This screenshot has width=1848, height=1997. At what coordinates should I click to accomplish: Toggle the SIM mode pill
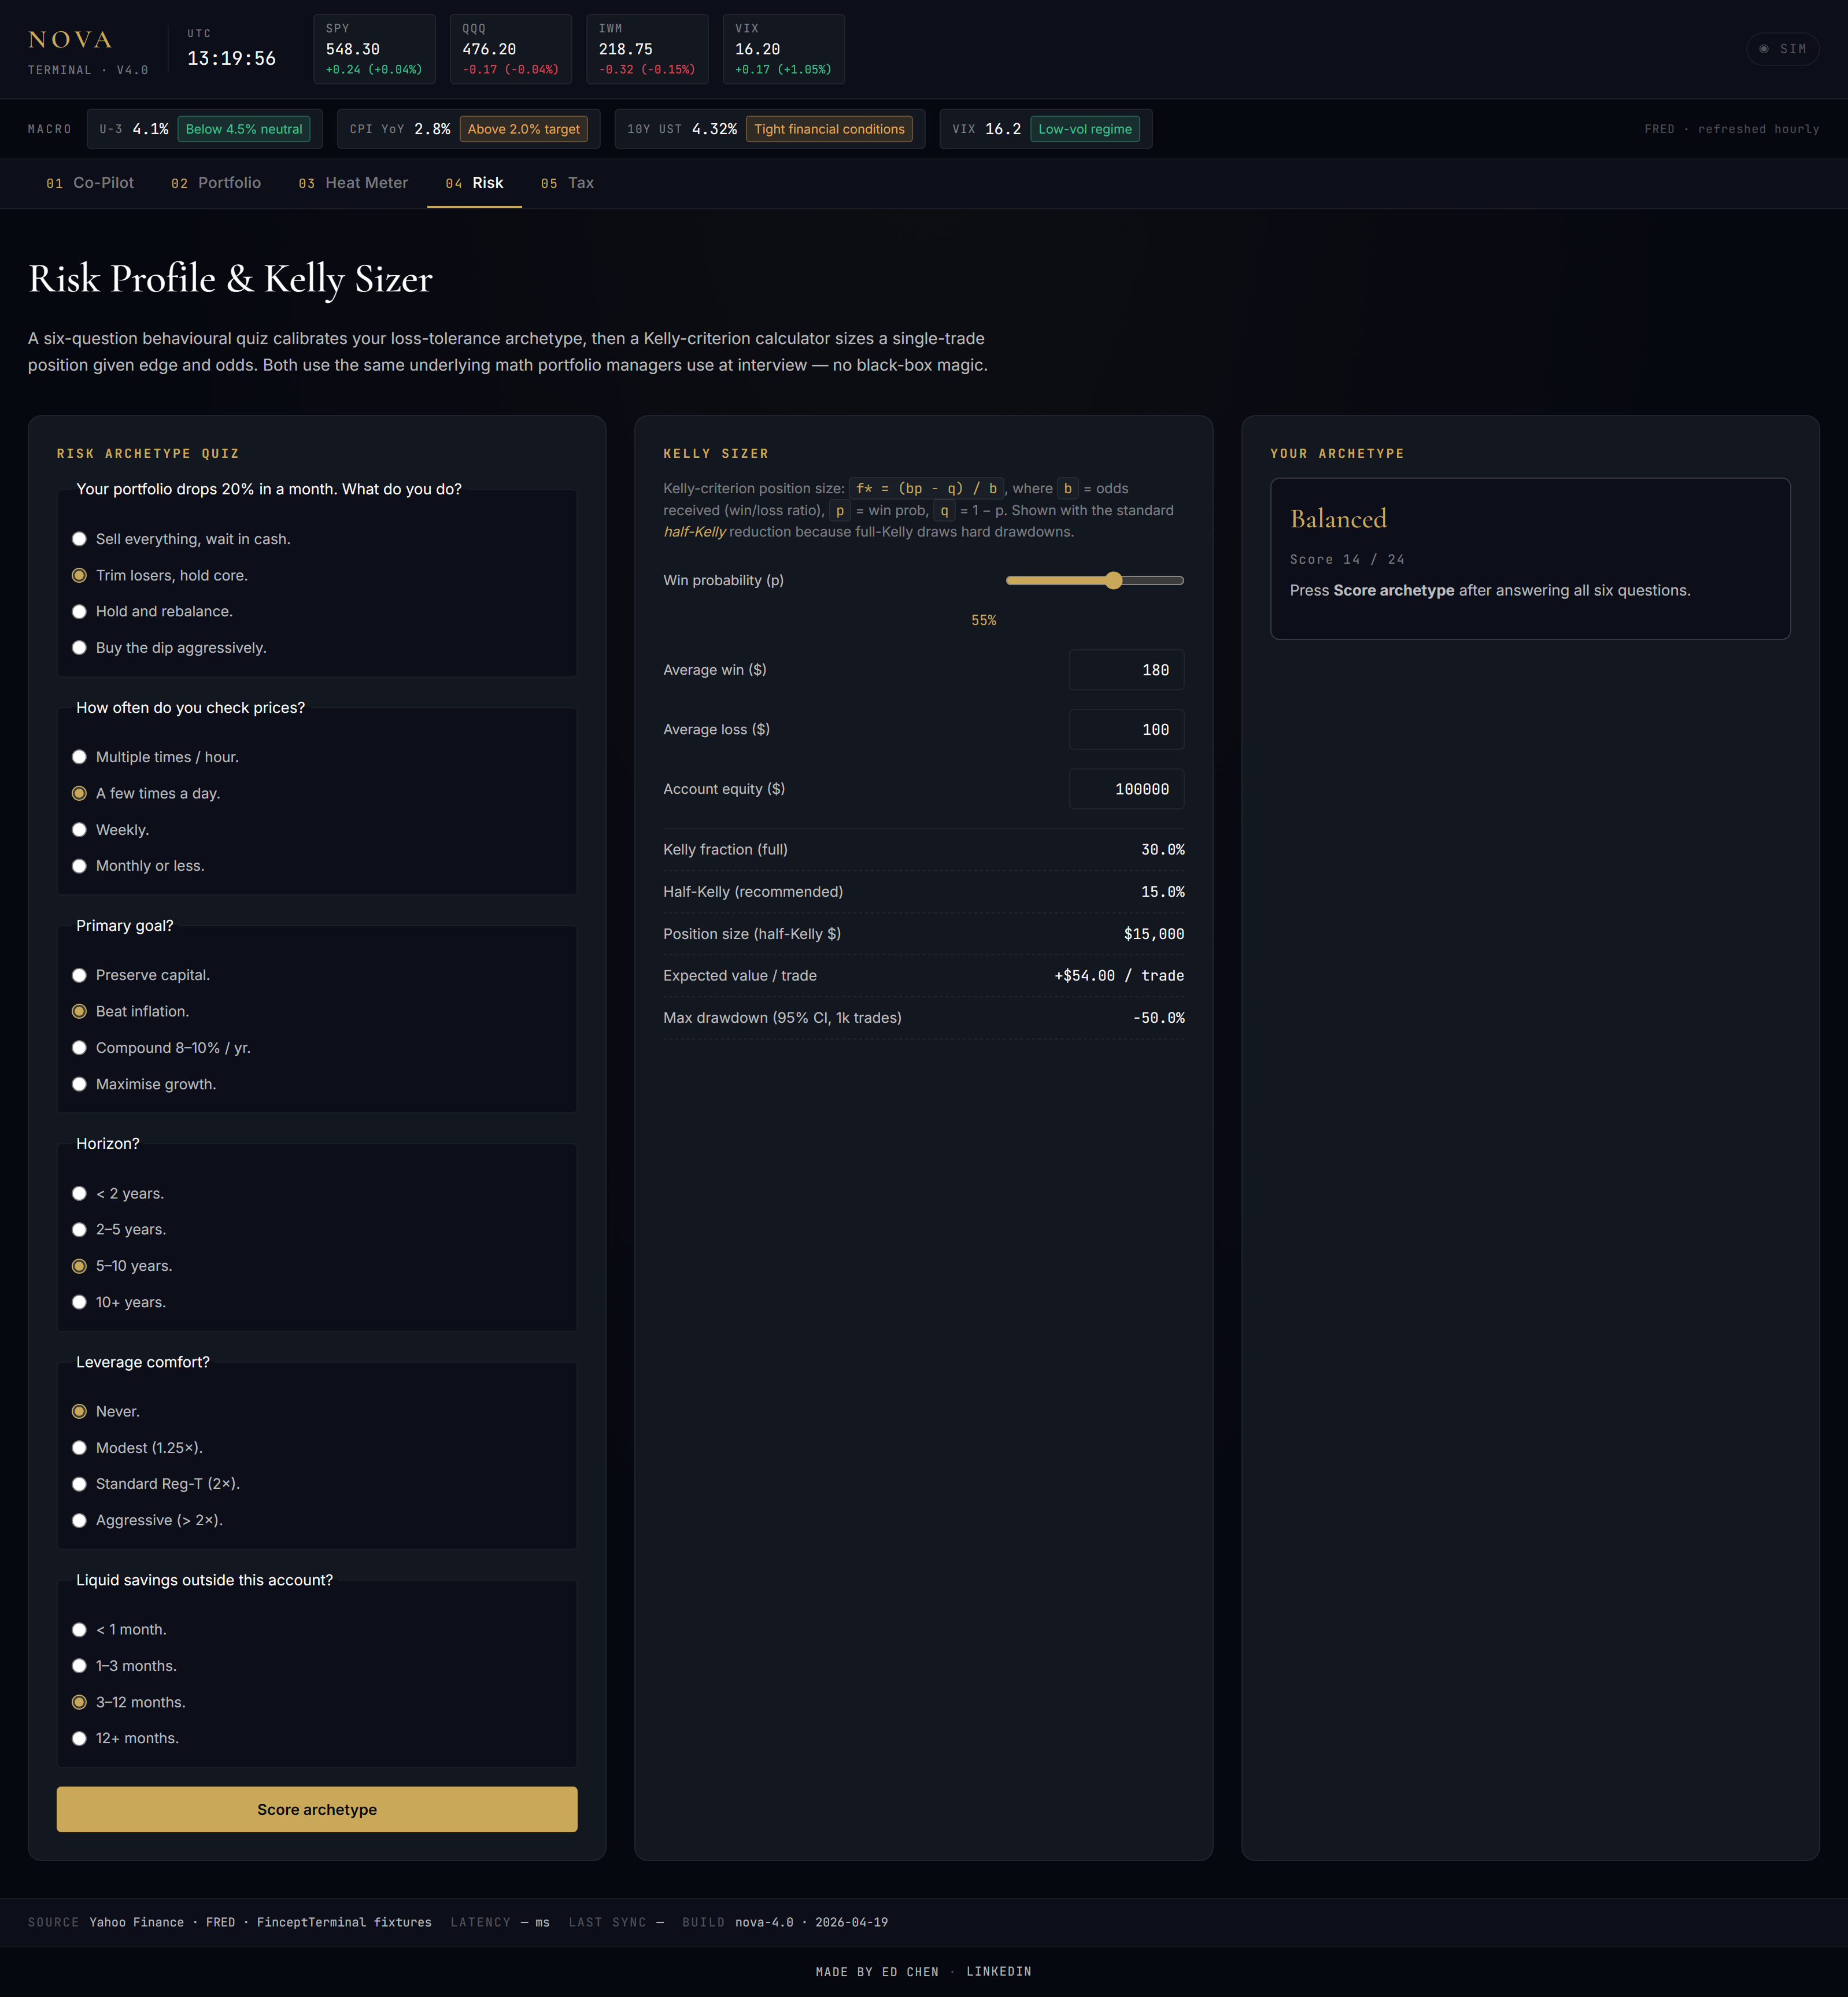pyautogui.click(x=1782, y=49)
